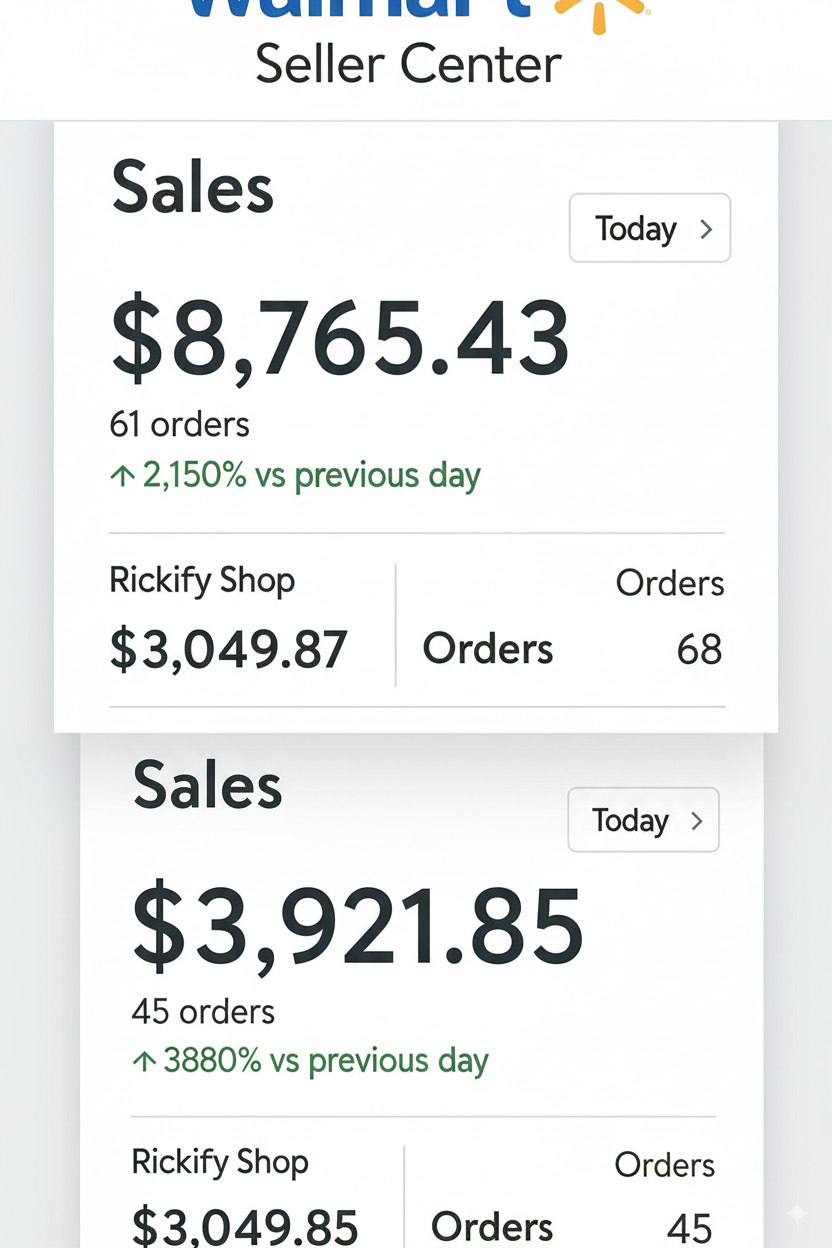The height and width of the screenshot is (1248, 832).
Task: Click the green up arrow beside 2,150%
Action: point(122,476)
